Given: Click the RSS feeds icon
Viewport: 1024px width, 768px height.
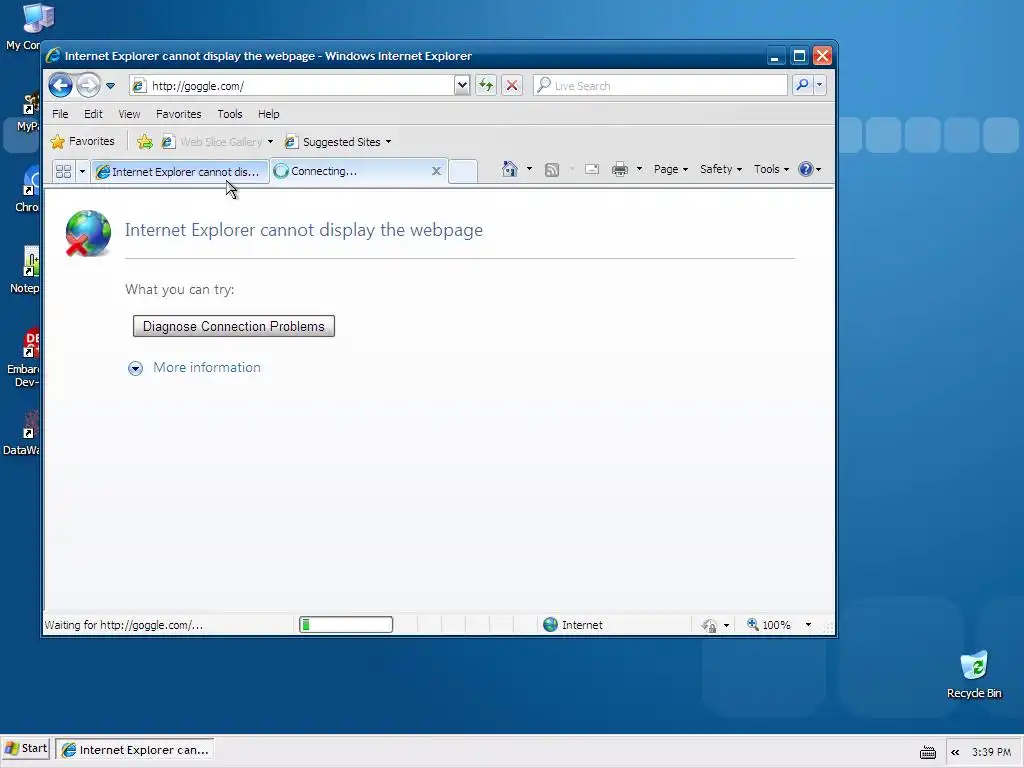Looking at the screenshot, I should pyautogui.click(x=552, y=170).
